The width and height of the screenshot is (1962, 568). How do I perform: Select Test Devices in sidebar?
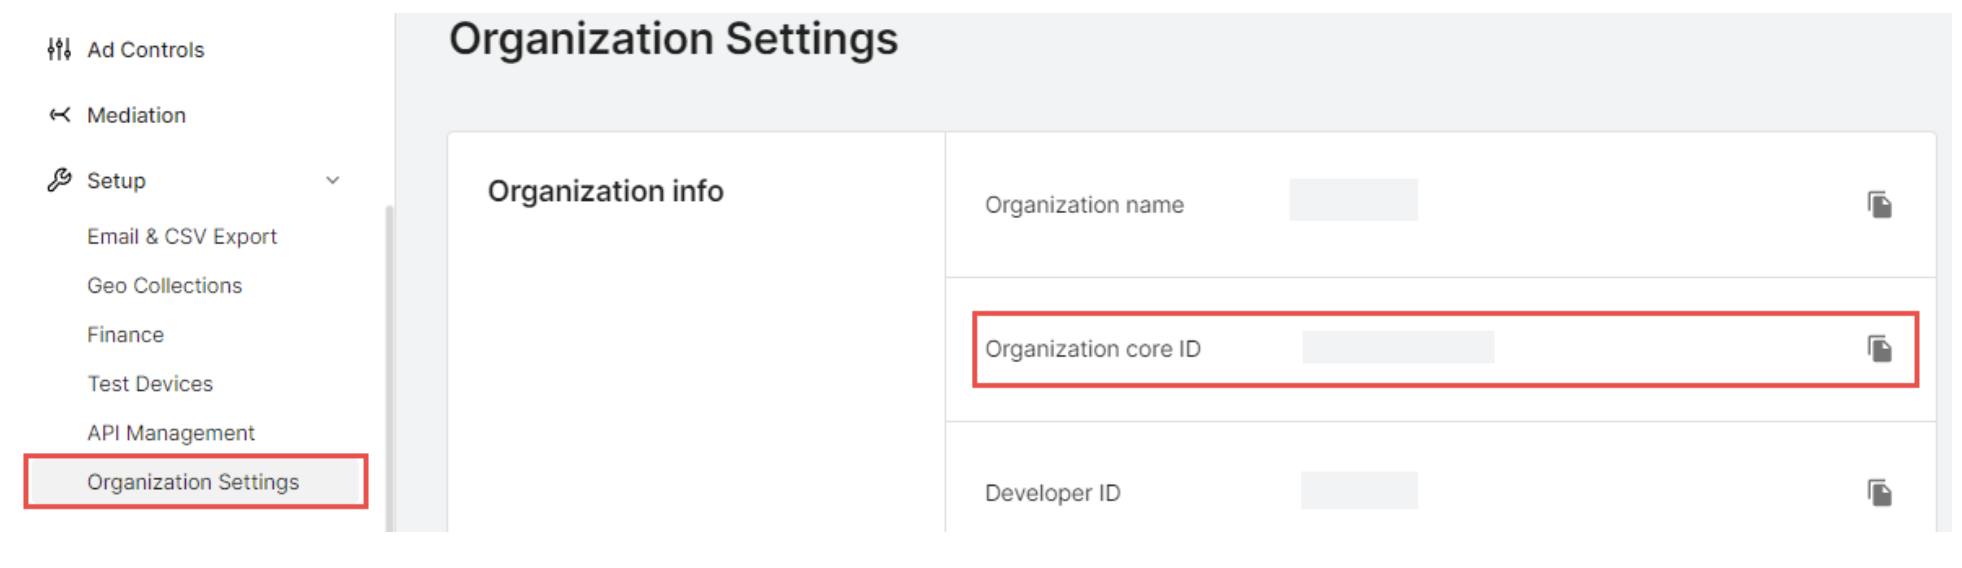click(x=150, y=384)
